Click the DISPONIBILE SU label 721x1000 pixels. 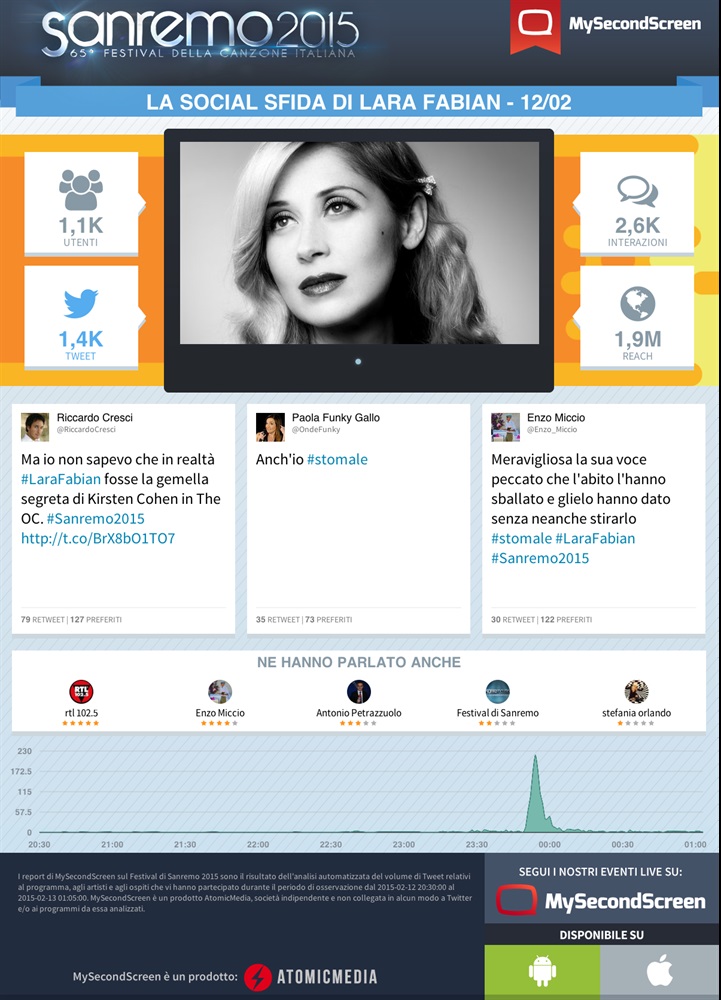pos(602,935)
